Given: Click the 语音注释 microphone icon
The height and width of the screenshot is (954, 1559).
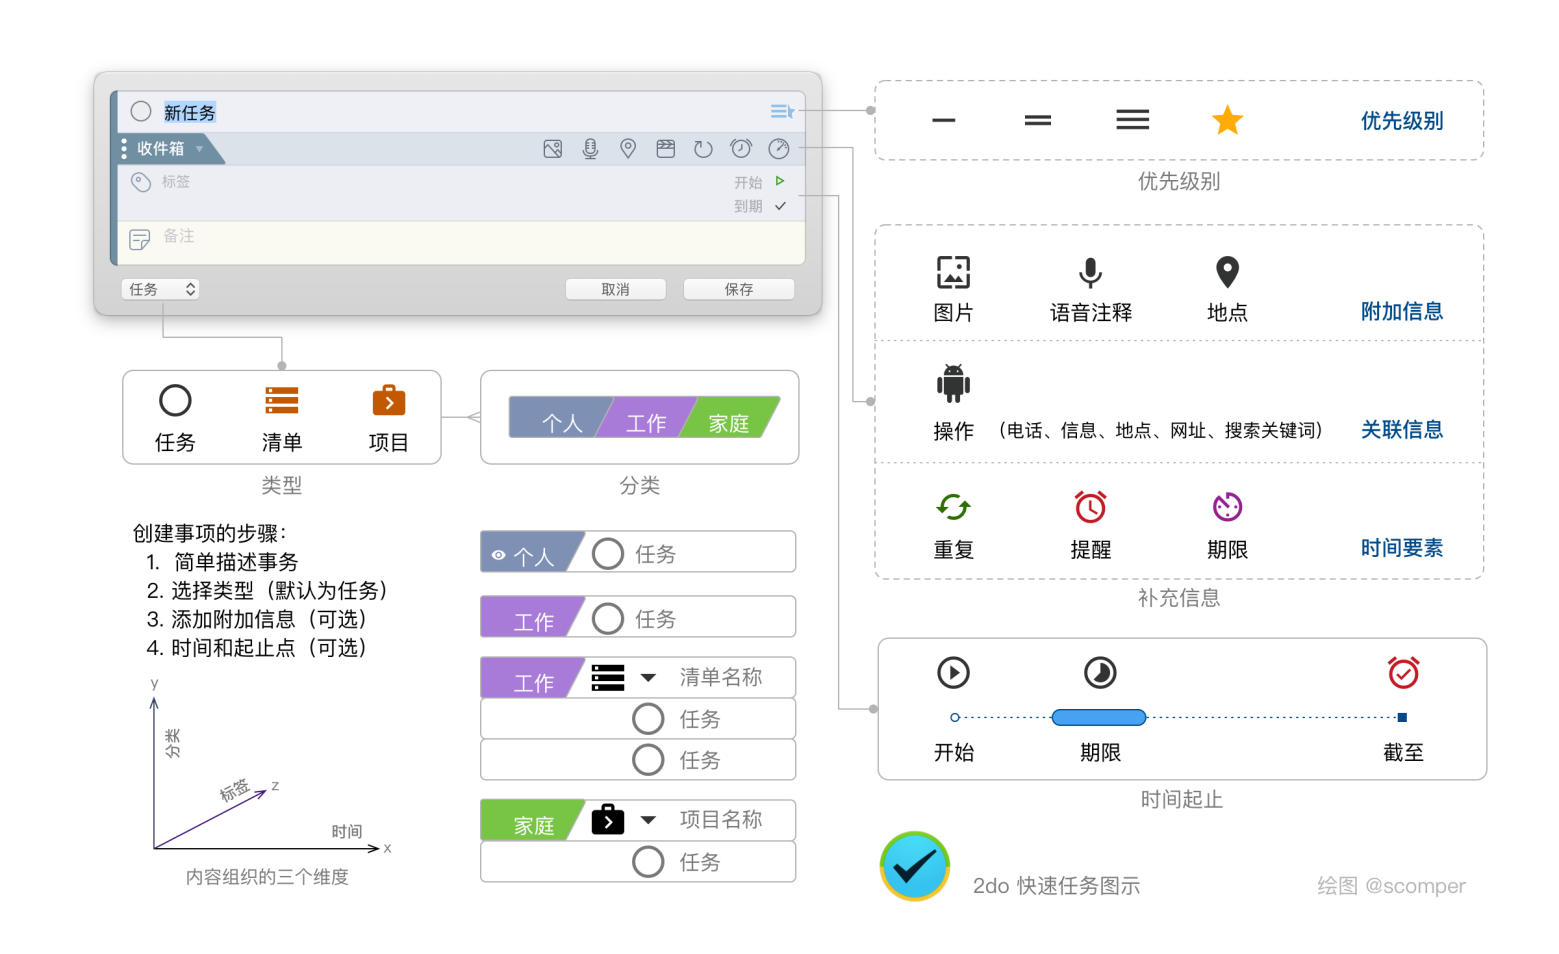Looking at the screenshot, I should 1090,272.
